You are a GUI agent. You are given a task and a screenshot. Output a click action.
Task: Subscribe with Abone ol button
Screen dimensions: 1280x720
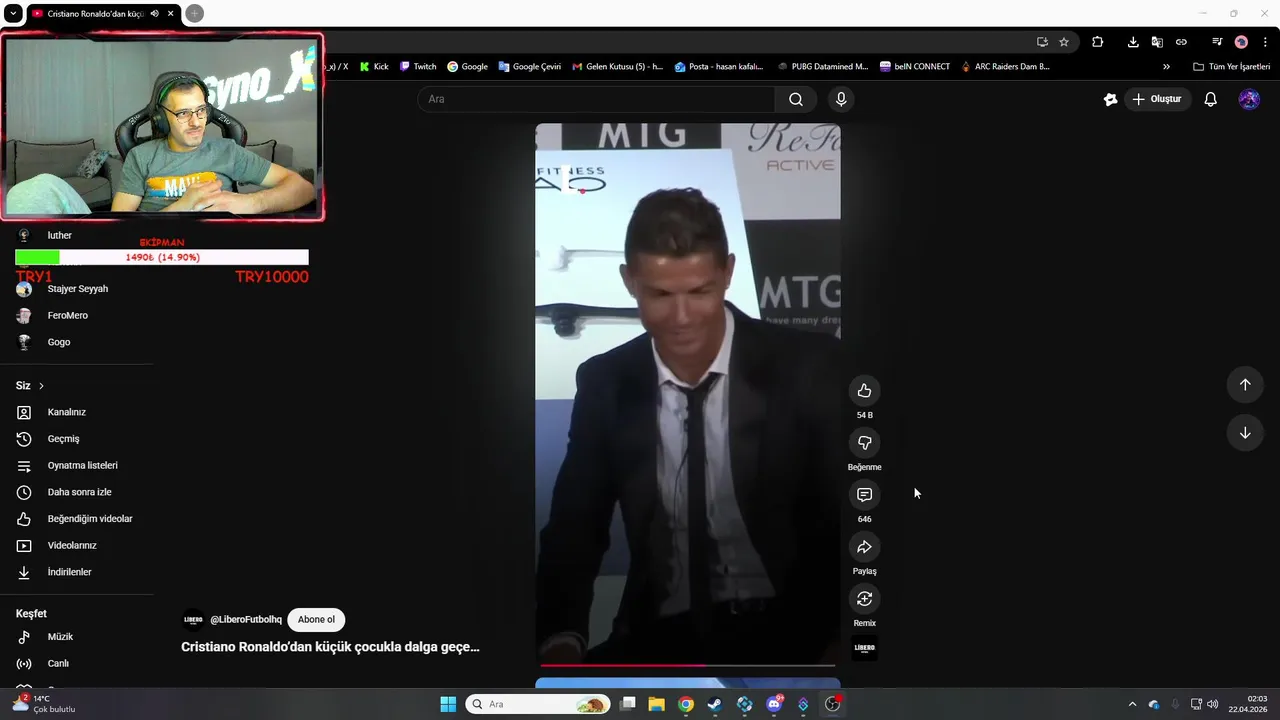tap(316, 620)
